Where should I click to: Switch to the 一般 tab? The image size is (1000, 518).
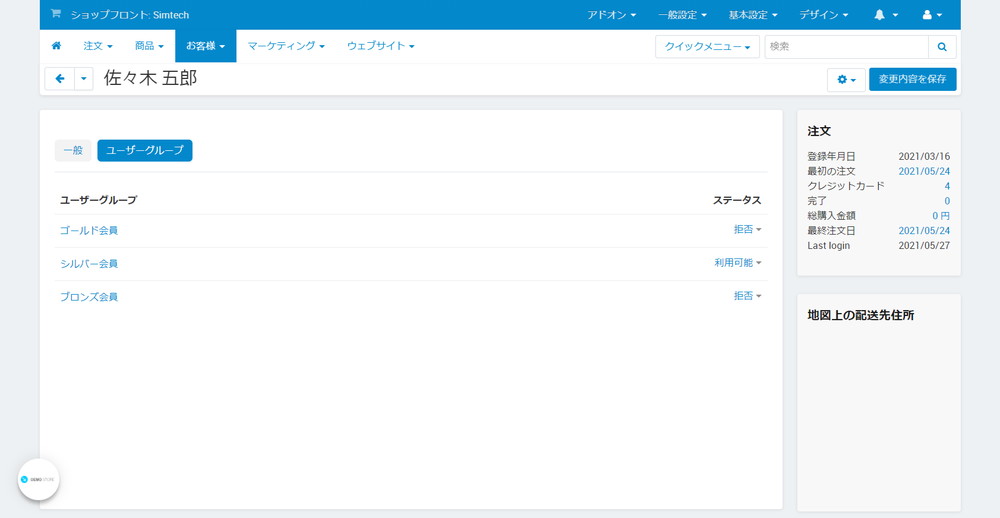point(73,151)
